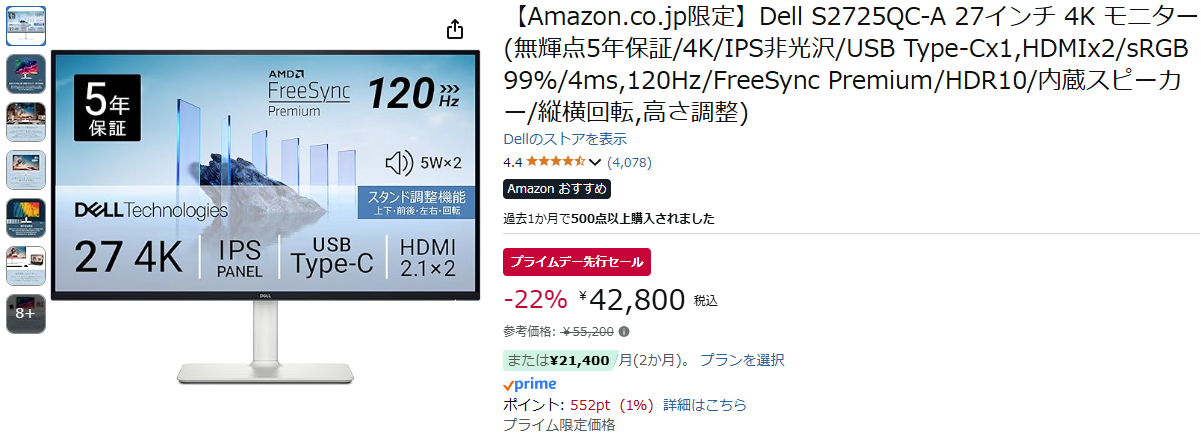This screenshot has width=1201, height=434.
Task: Click the Amazon おすすめ badge
Action: point(557,189)
